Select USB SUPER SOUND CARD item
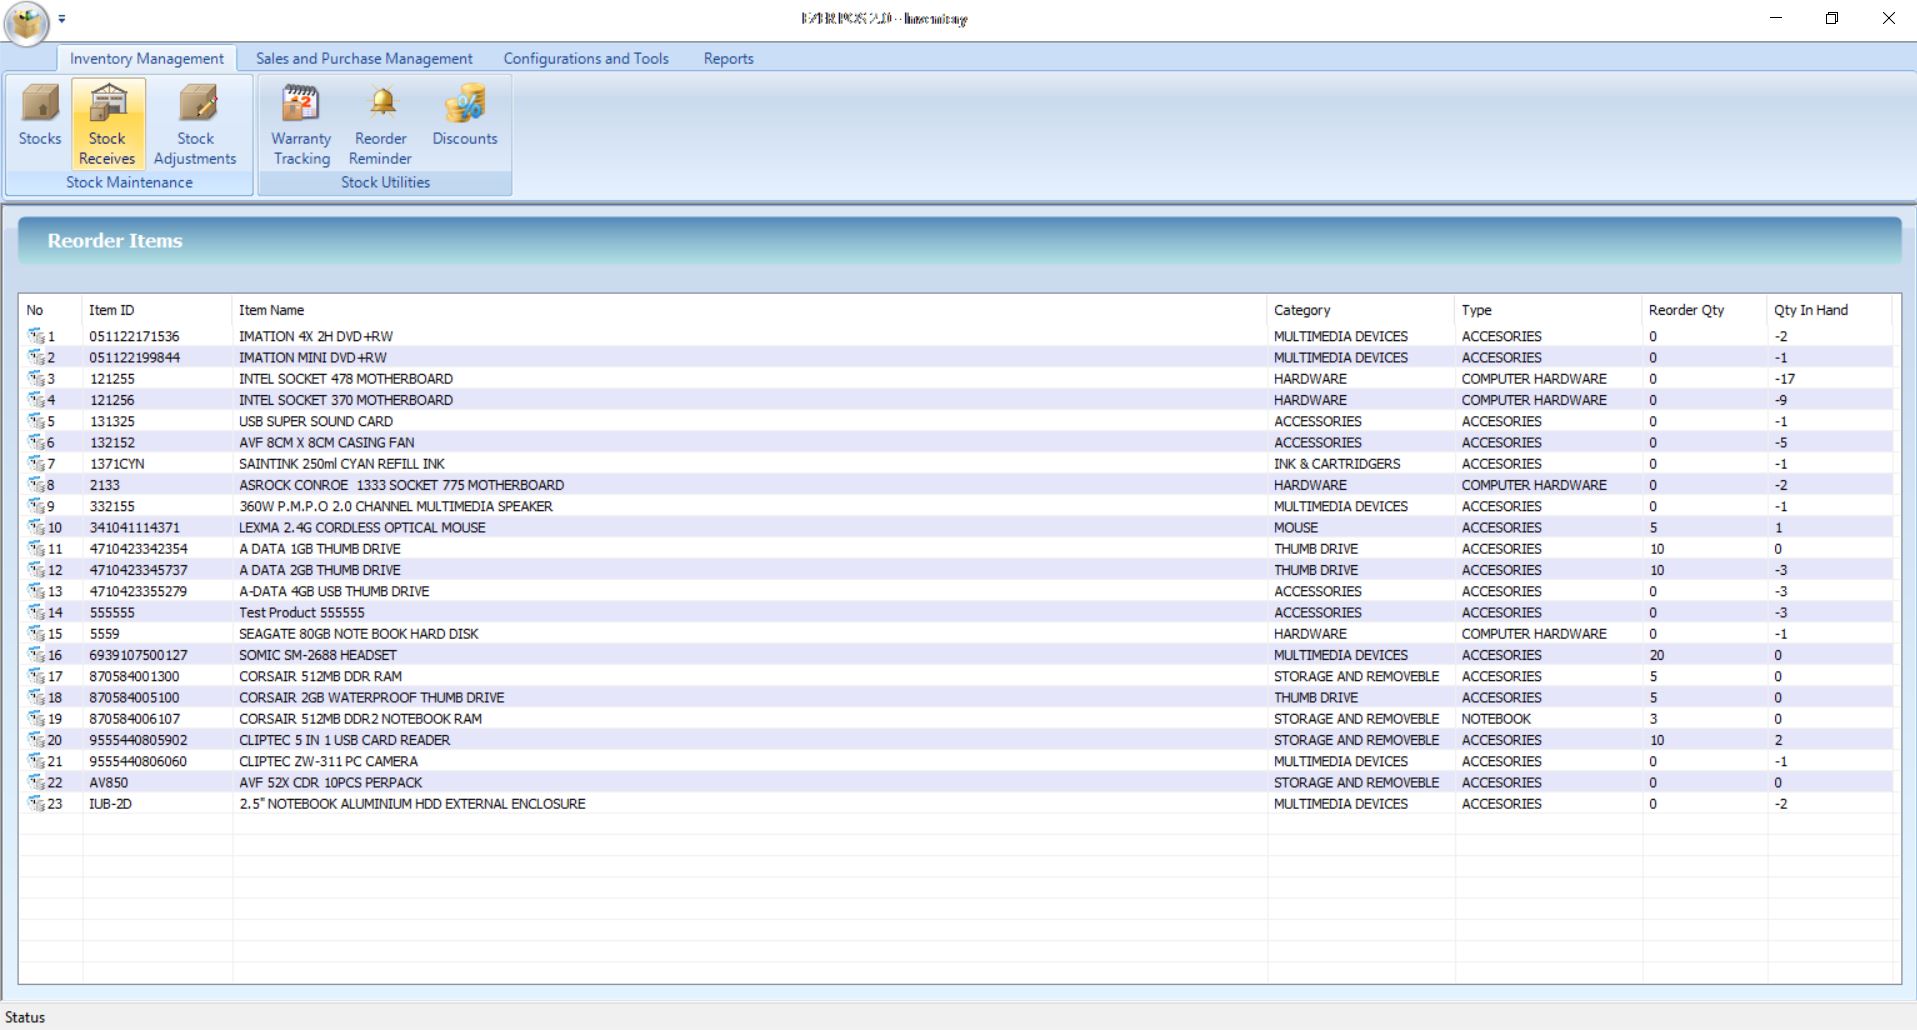1917x1030 pixels. 316,421
